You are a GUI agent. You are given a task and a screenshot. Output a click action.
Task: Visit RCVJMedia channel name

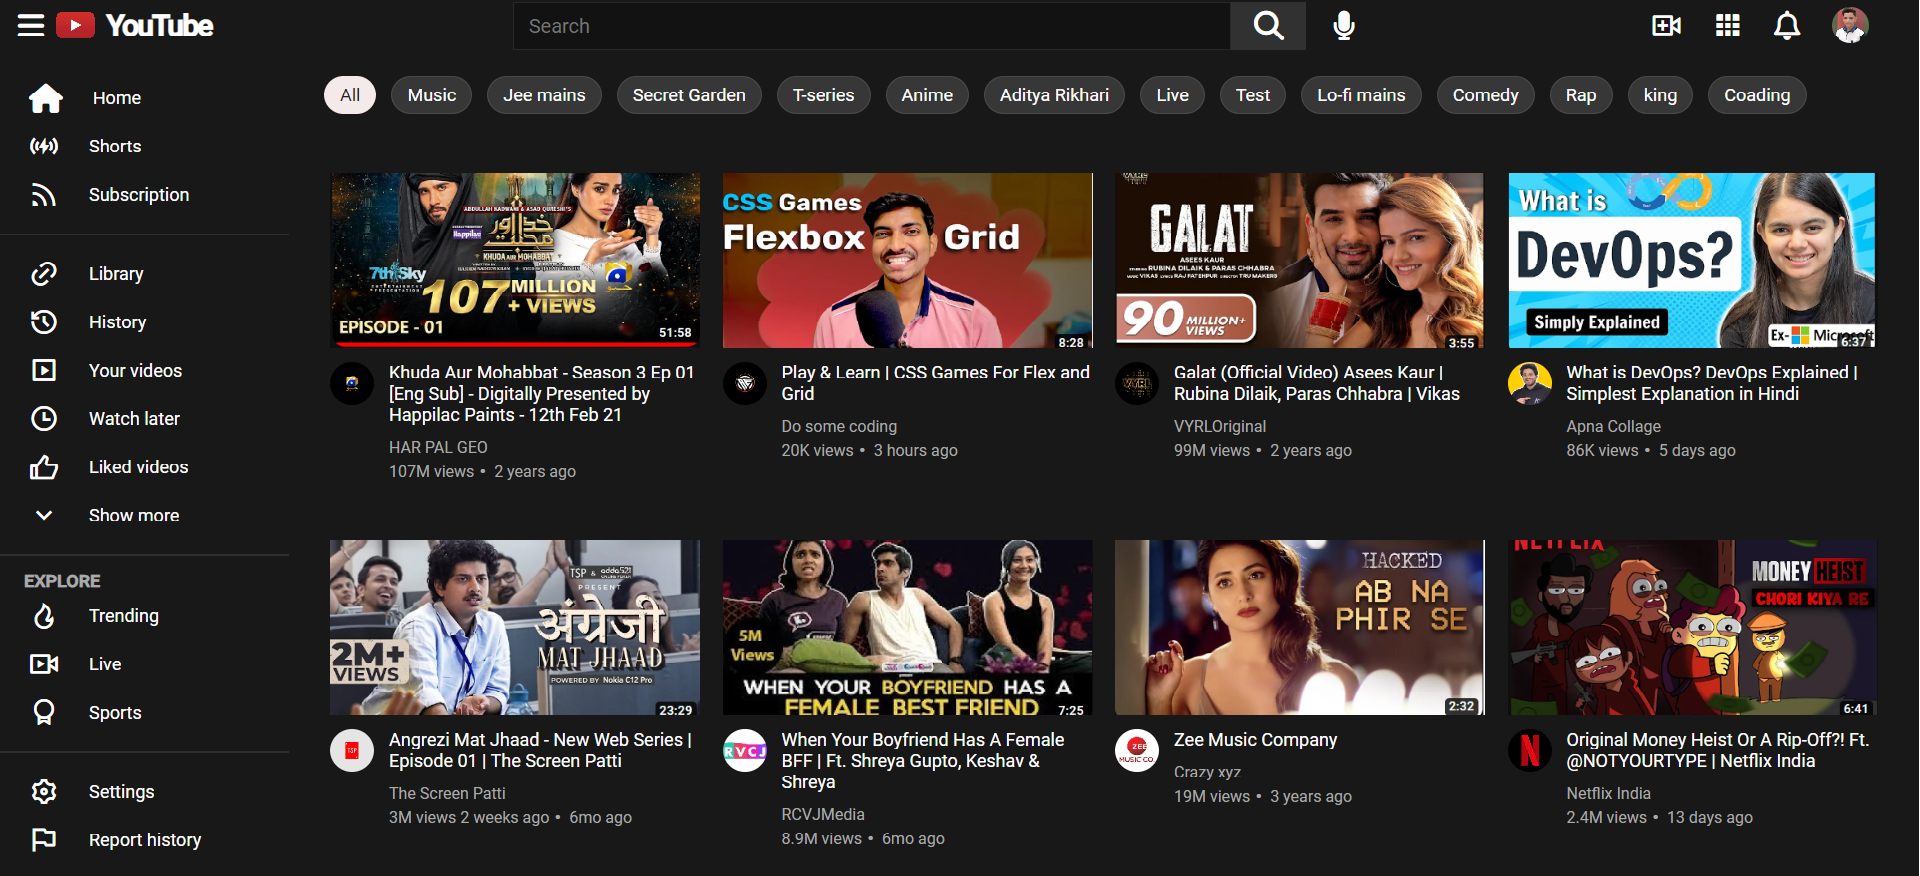823,814
